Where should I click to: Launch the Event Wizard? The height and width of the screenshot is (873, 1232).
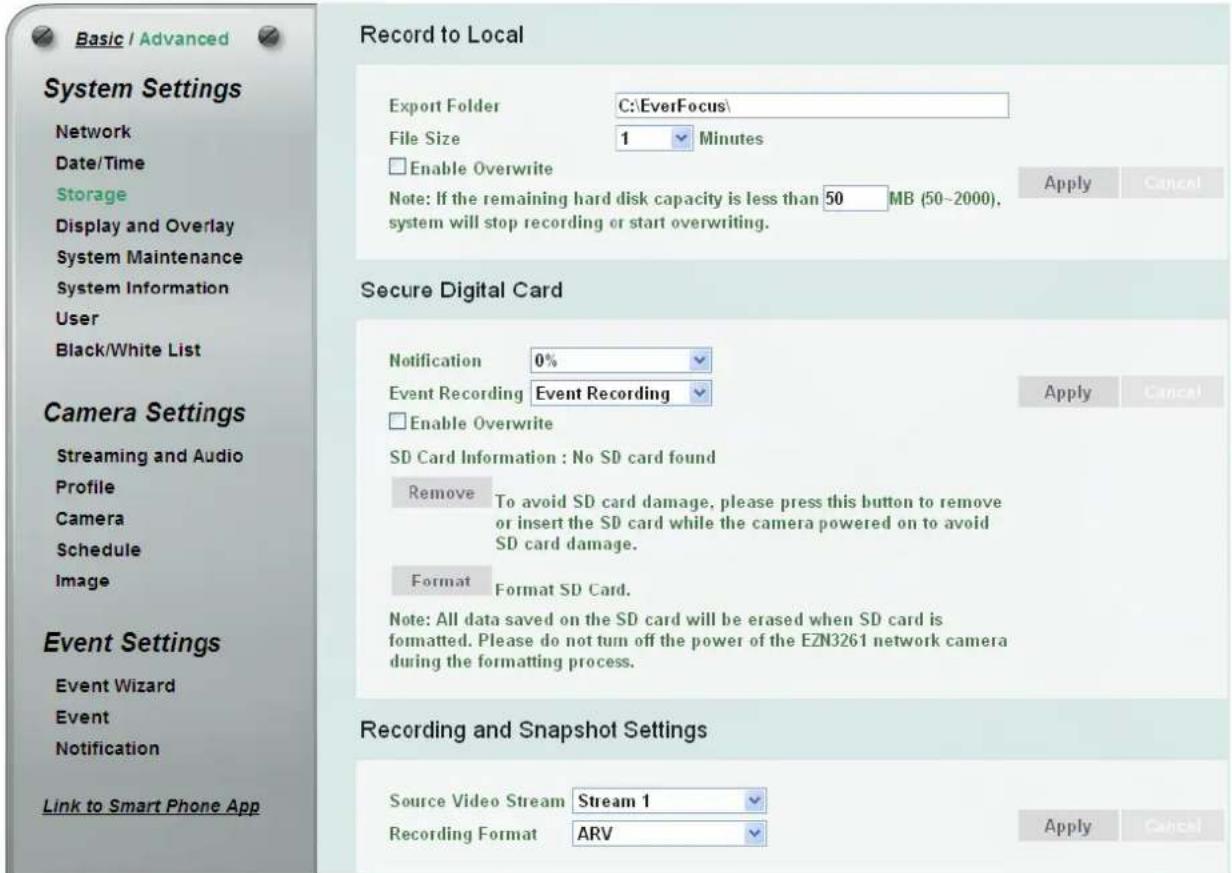click(118, 686)
